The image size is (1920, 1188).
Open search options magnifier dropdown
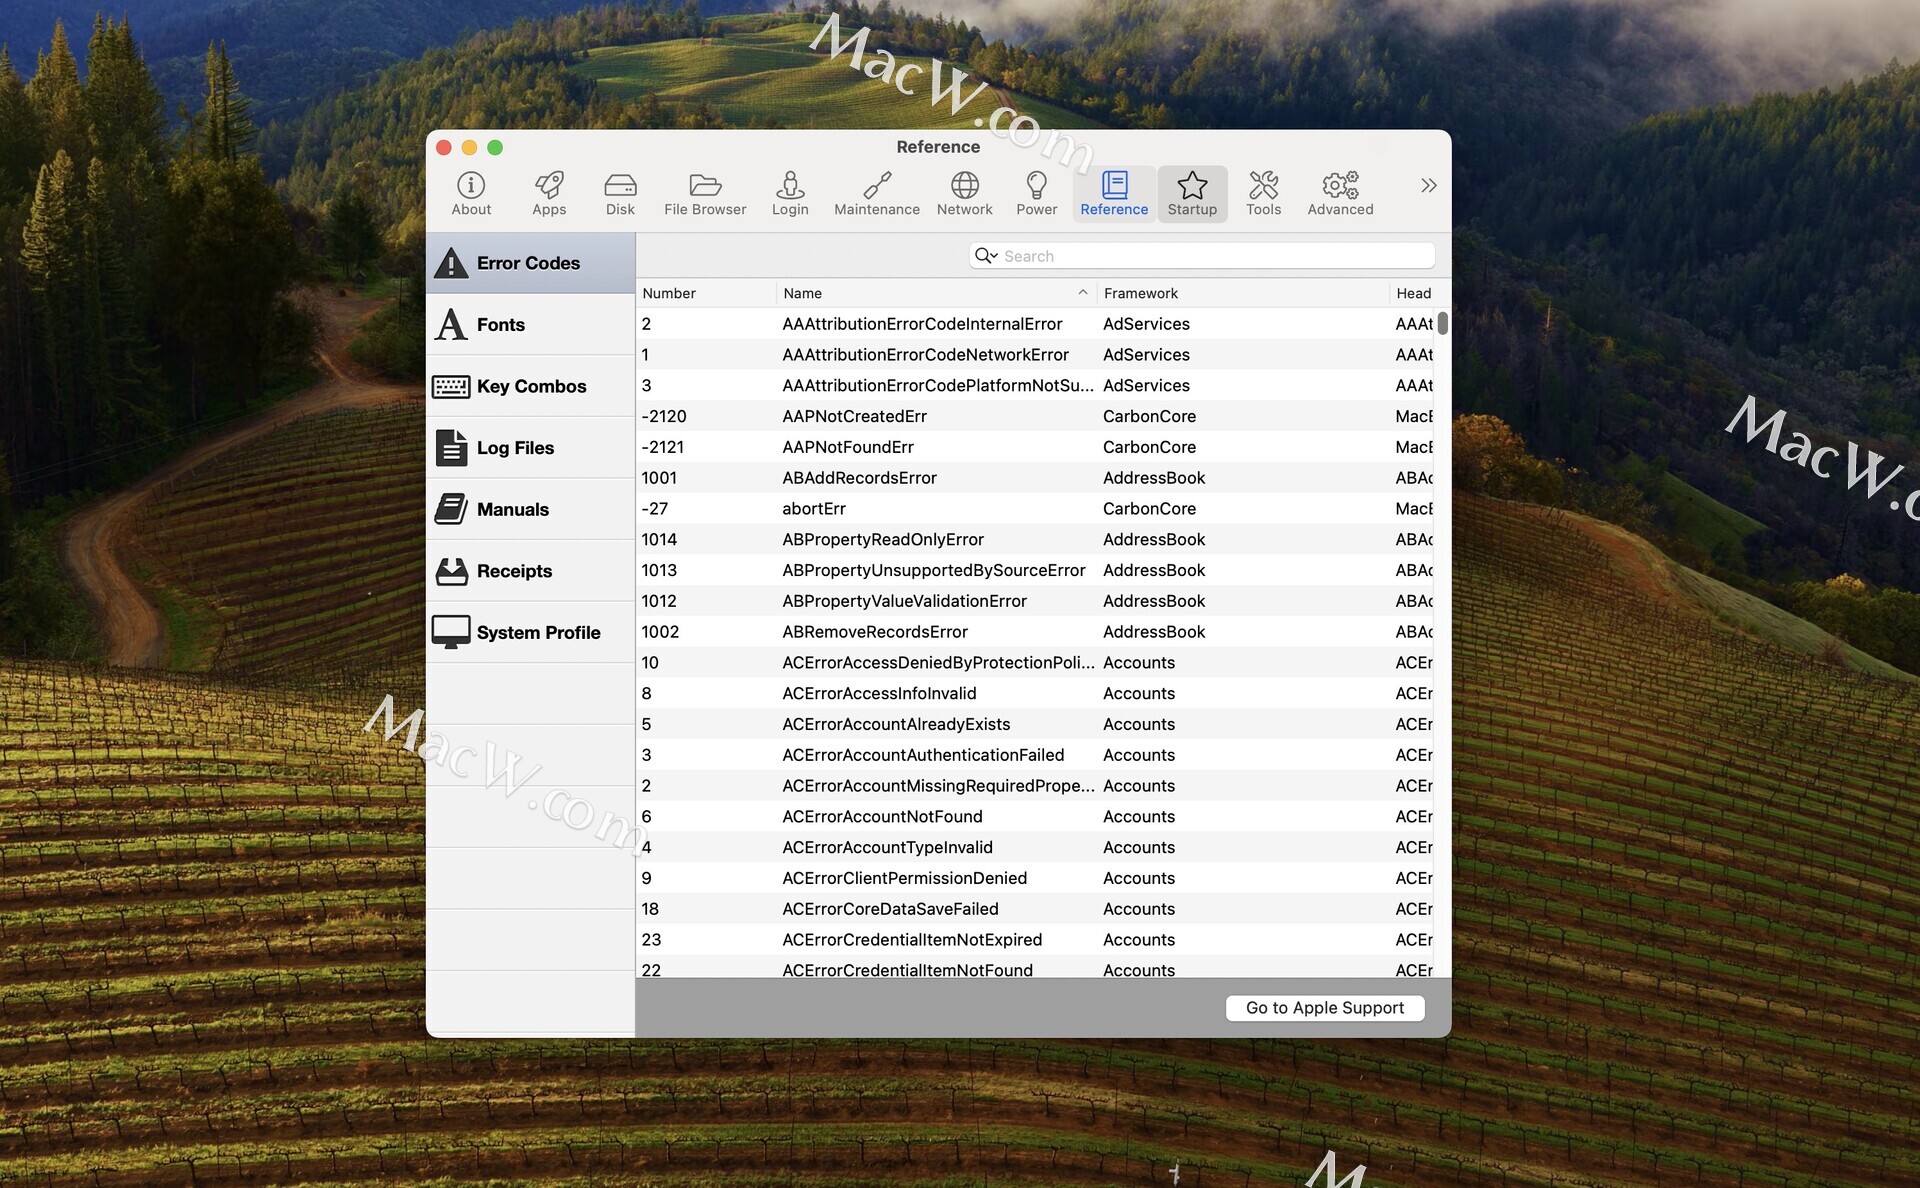coord(986,256)
